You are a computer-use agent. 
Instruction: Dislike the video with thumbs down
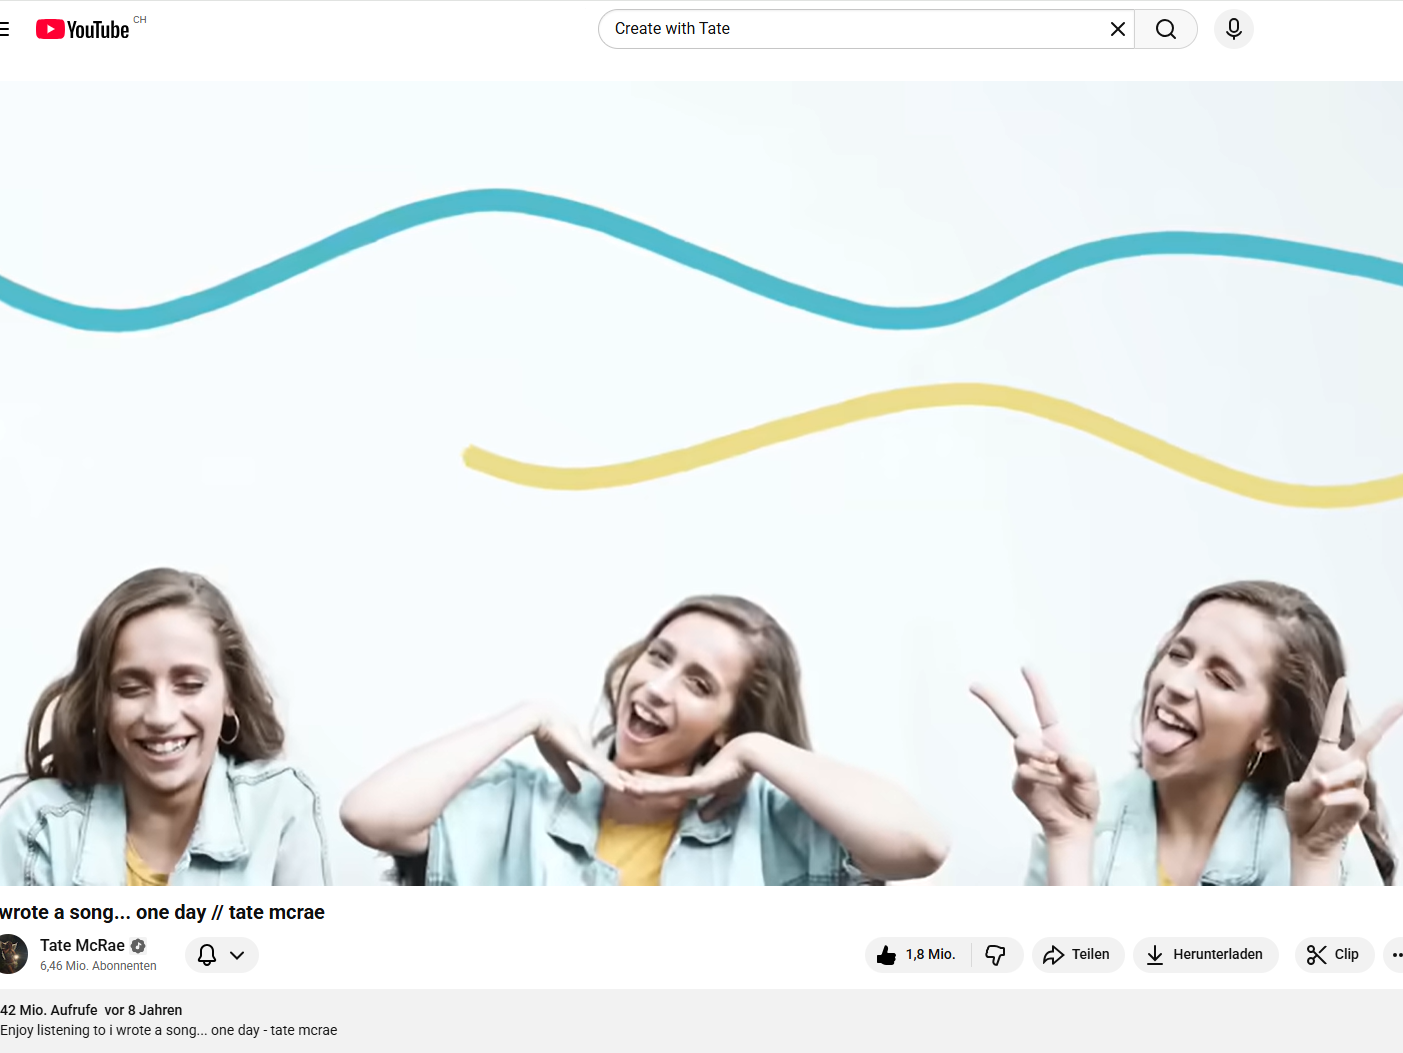click(996, 955)
